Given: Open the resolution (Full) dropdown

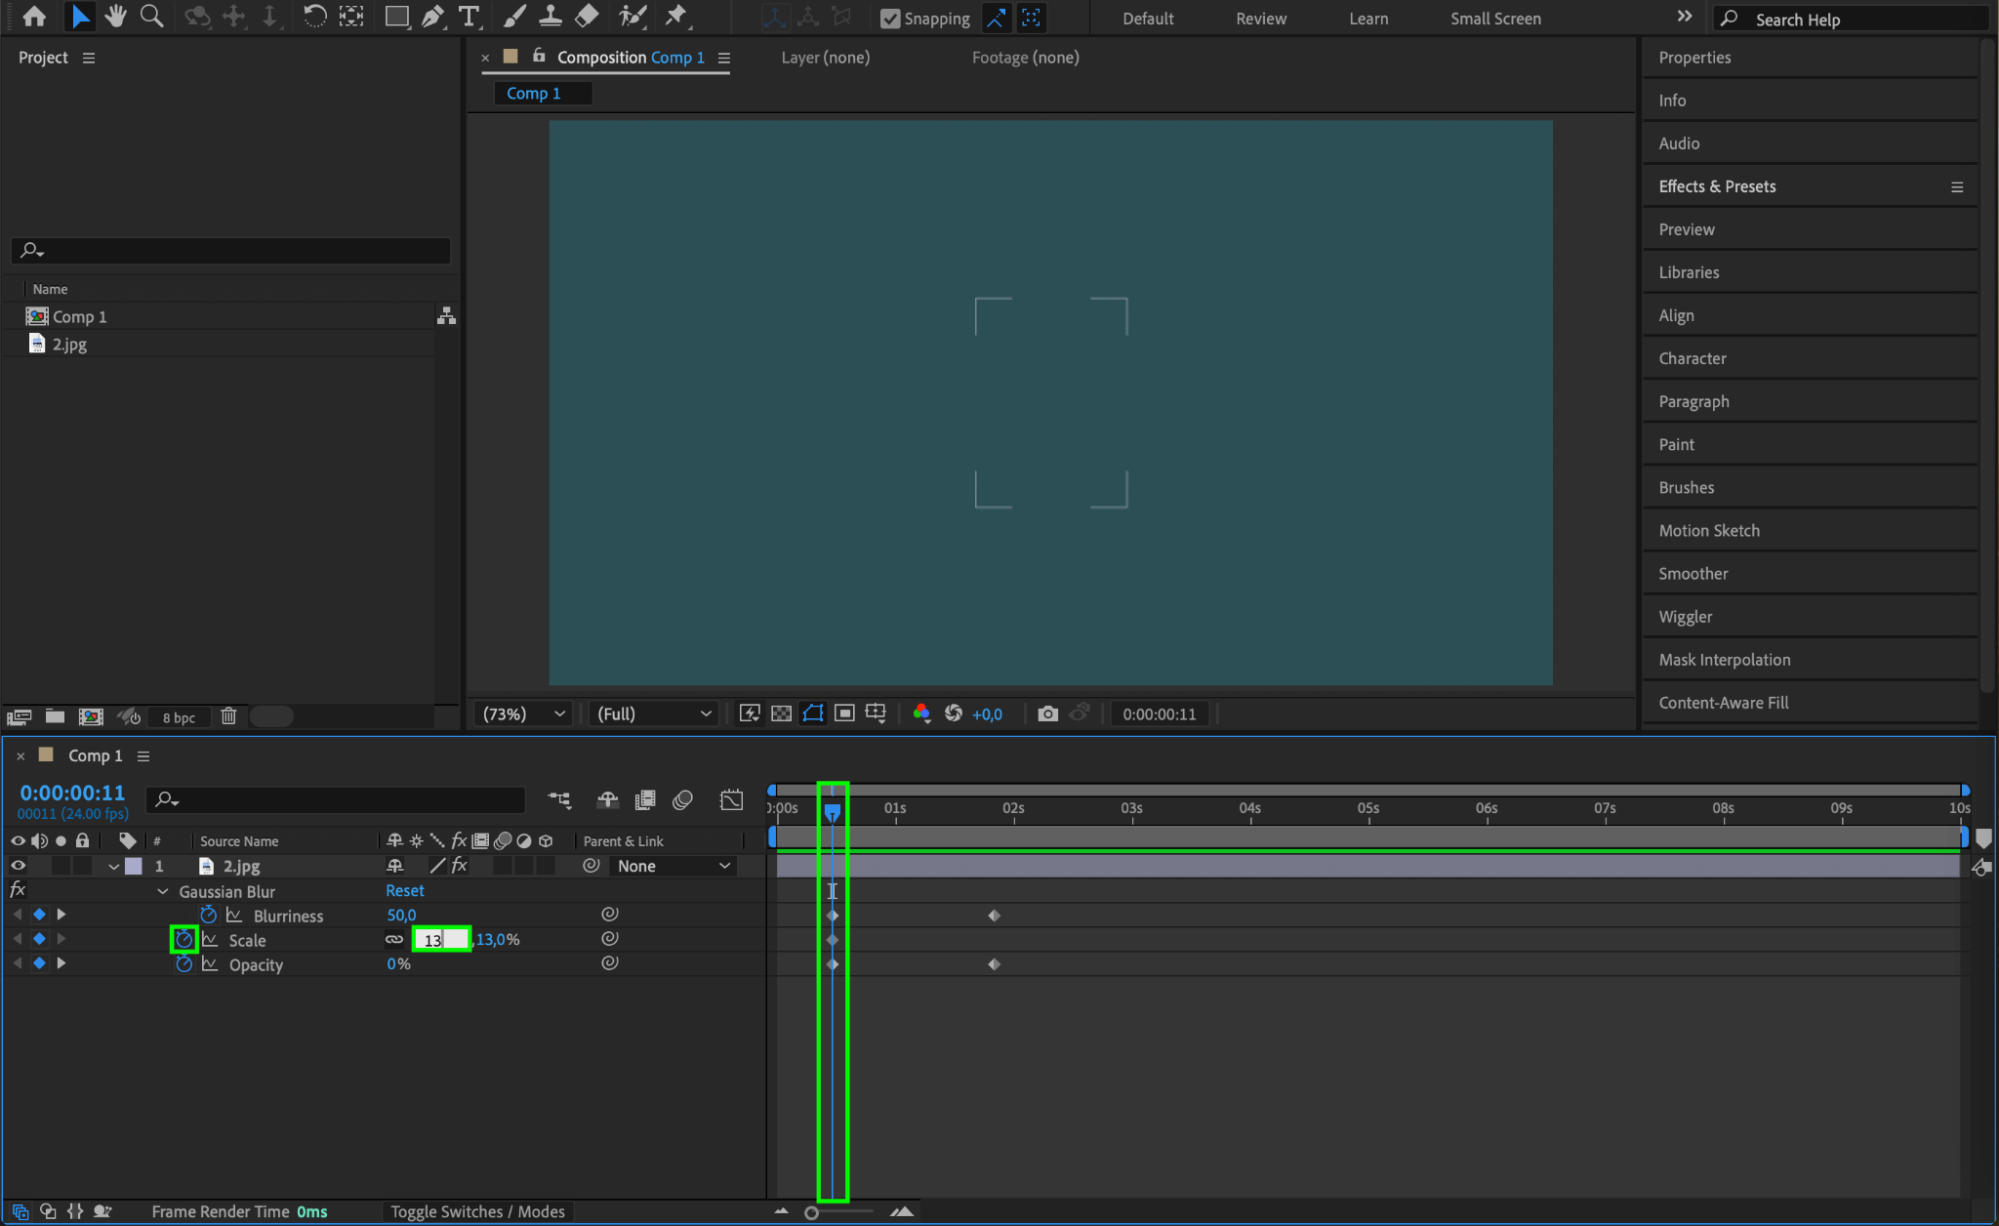Looking at the screenshot, I should 653,714.
